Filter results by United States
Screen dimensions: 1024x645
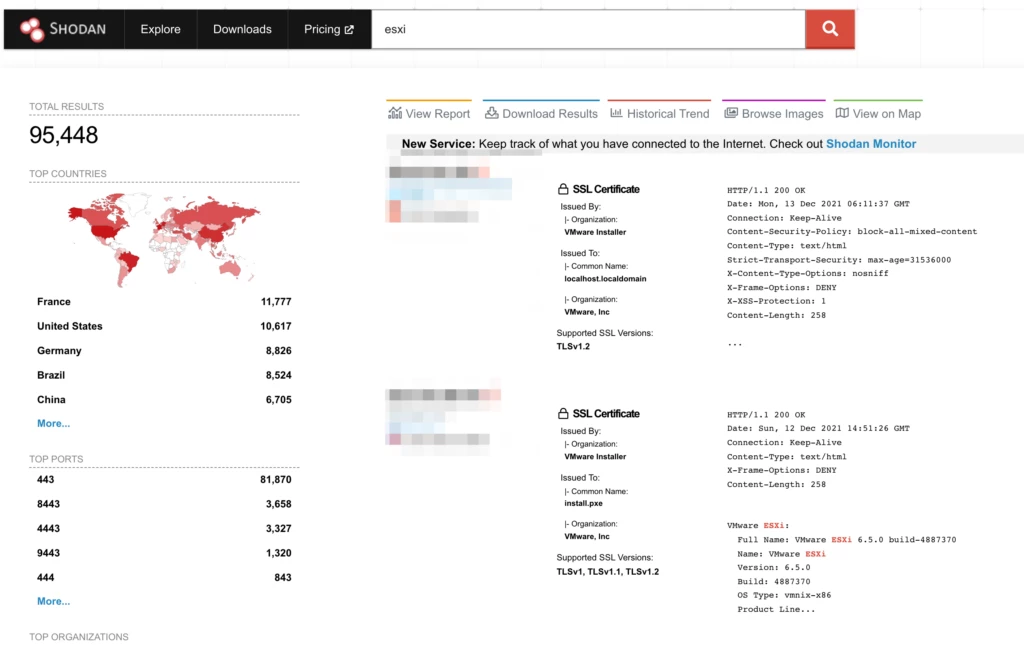(70, 326)
